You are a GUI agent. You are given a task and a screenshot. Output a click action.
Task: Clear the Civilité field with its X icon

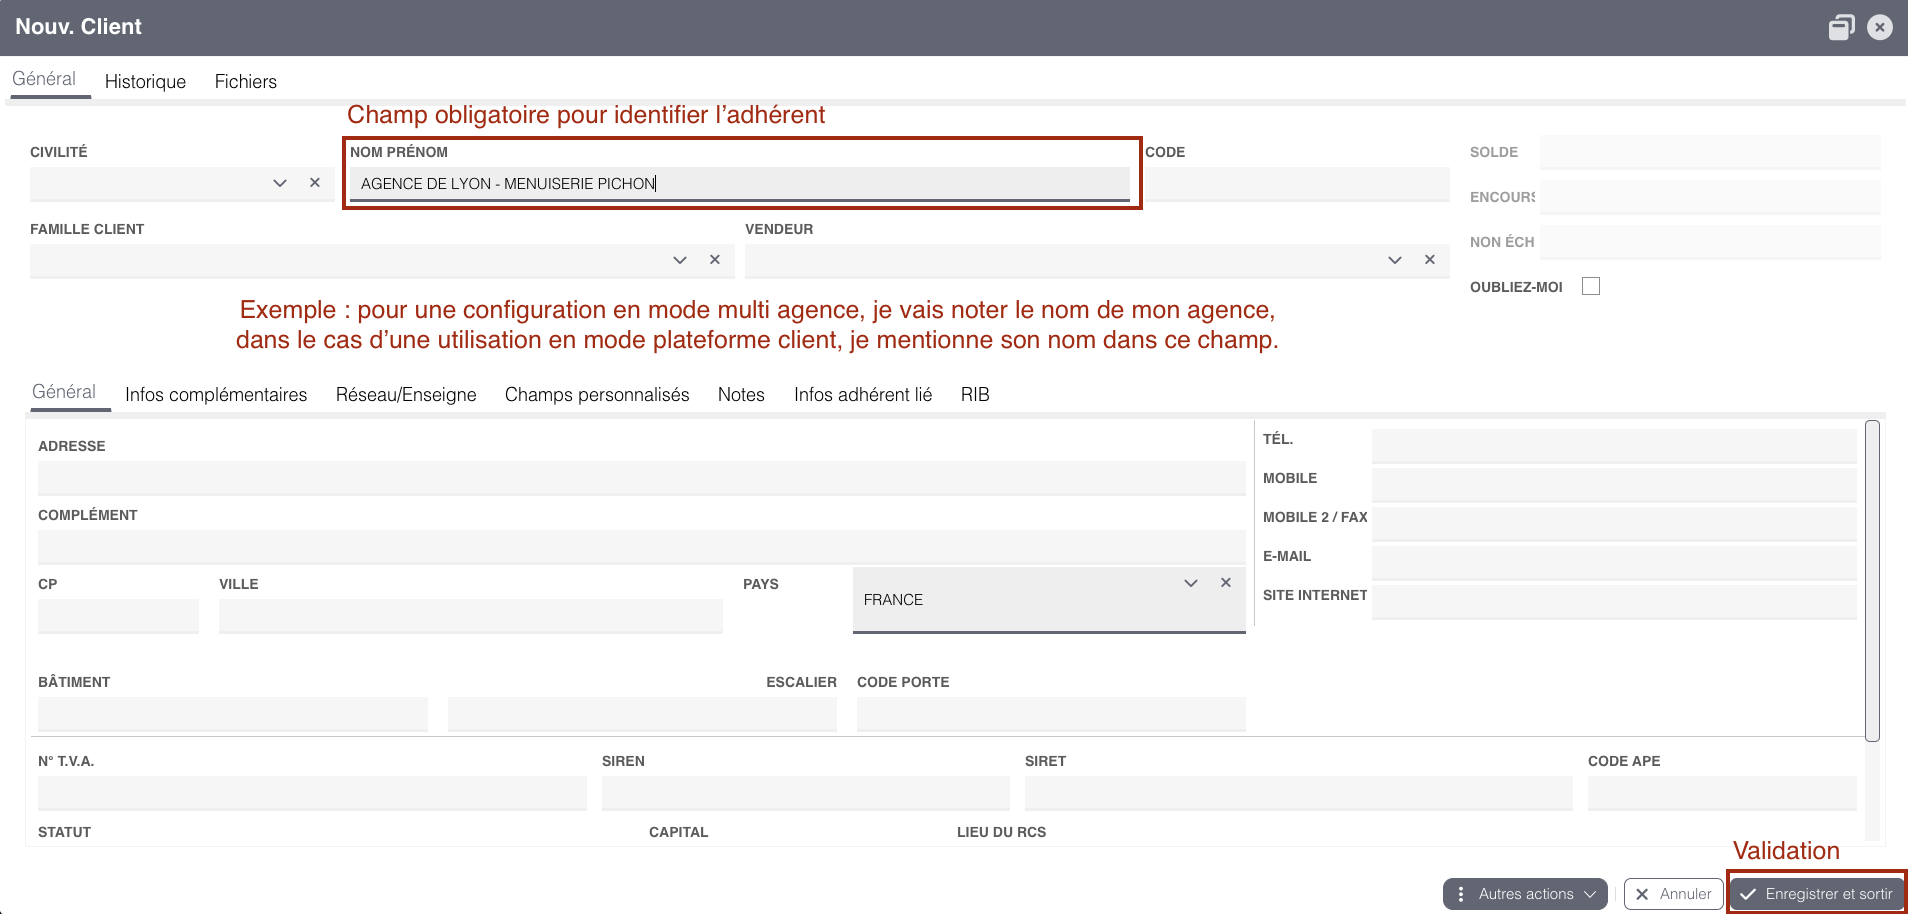pyautogui.click(x=315, y=183)
